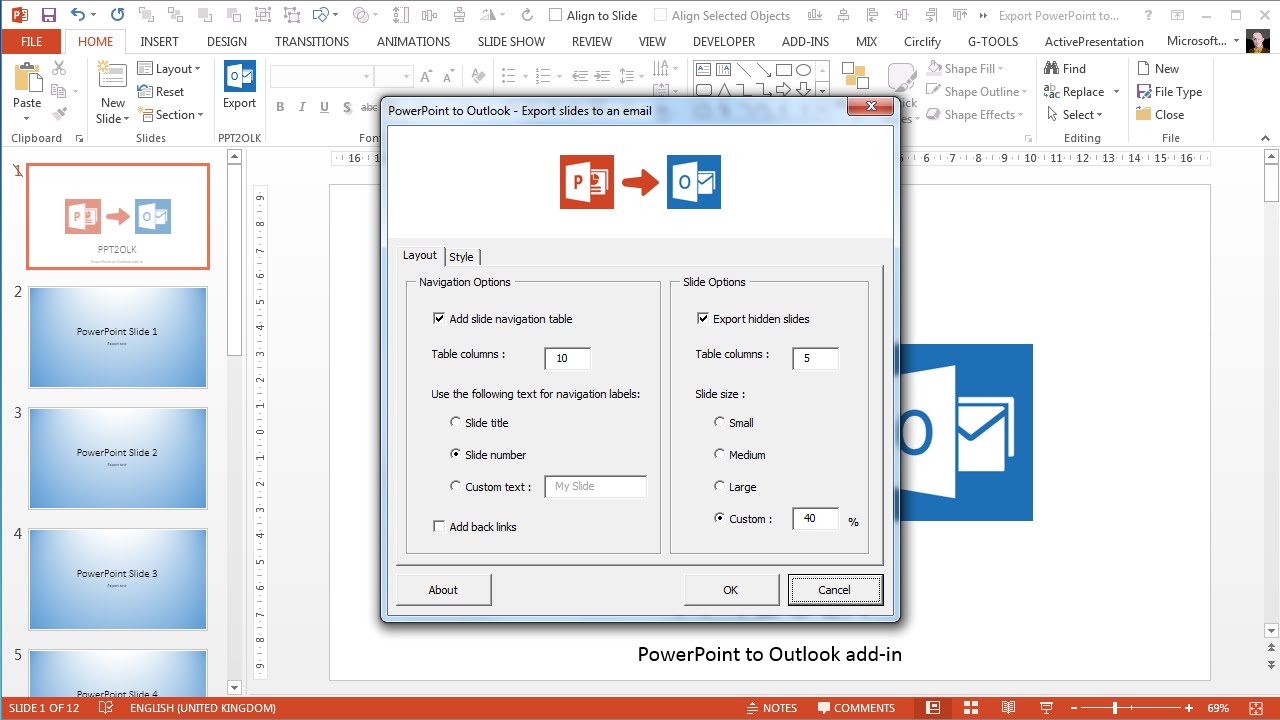Save the presentation via the floppy disk icon
This screenshot has height=720, width=1280.
tap(48, 15)
